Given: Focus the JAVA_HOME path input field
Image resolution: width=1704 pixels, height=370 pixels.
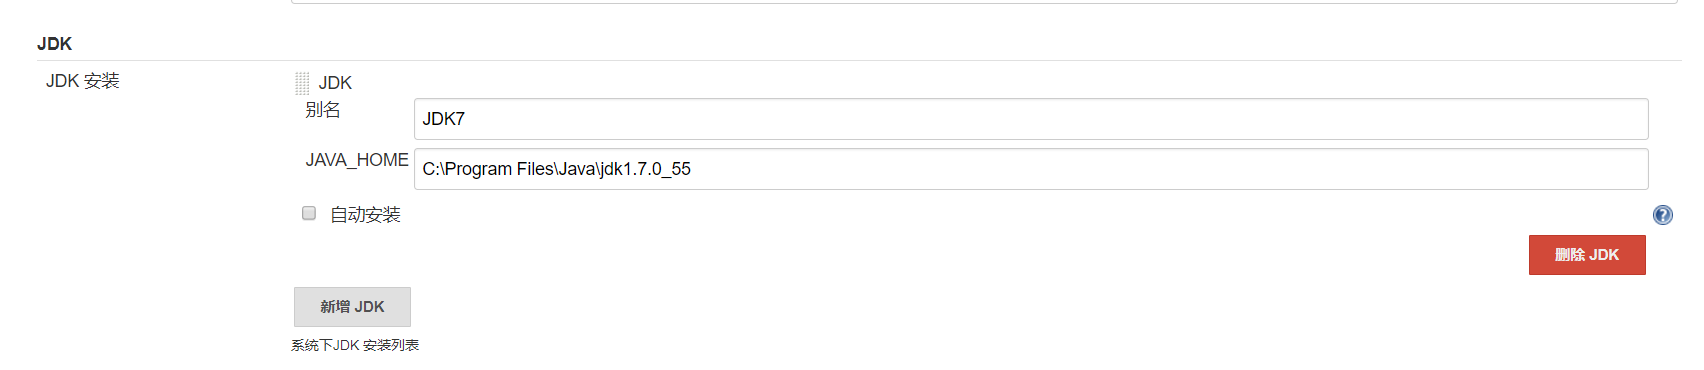Looking at the screenshot, I should [1031, 169].
